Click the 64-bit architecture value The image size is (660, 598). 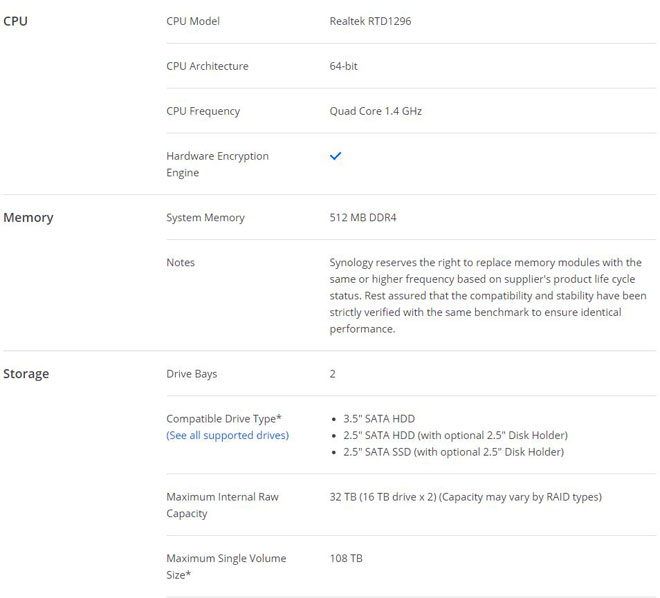pyautogui.click(x=343, y=66)
